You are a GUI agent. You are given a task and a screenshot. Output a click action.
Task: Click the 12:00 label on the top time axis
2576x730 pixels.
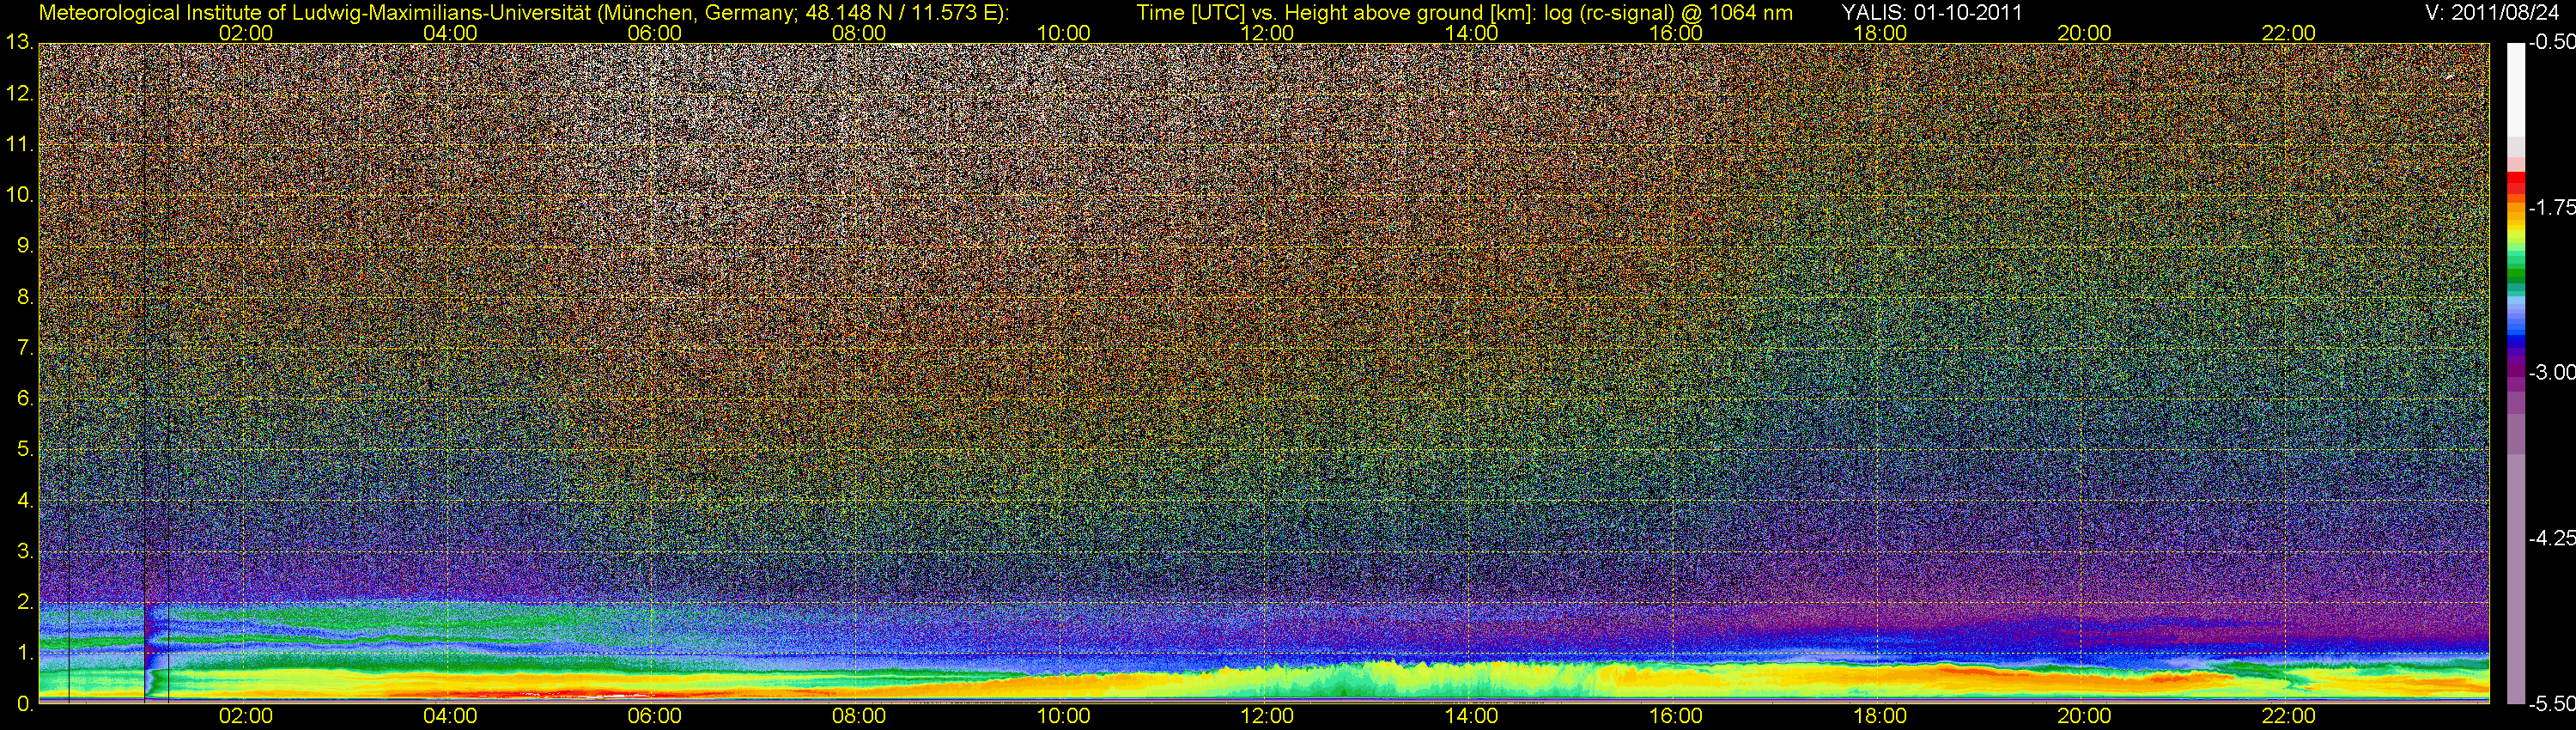1267,33
